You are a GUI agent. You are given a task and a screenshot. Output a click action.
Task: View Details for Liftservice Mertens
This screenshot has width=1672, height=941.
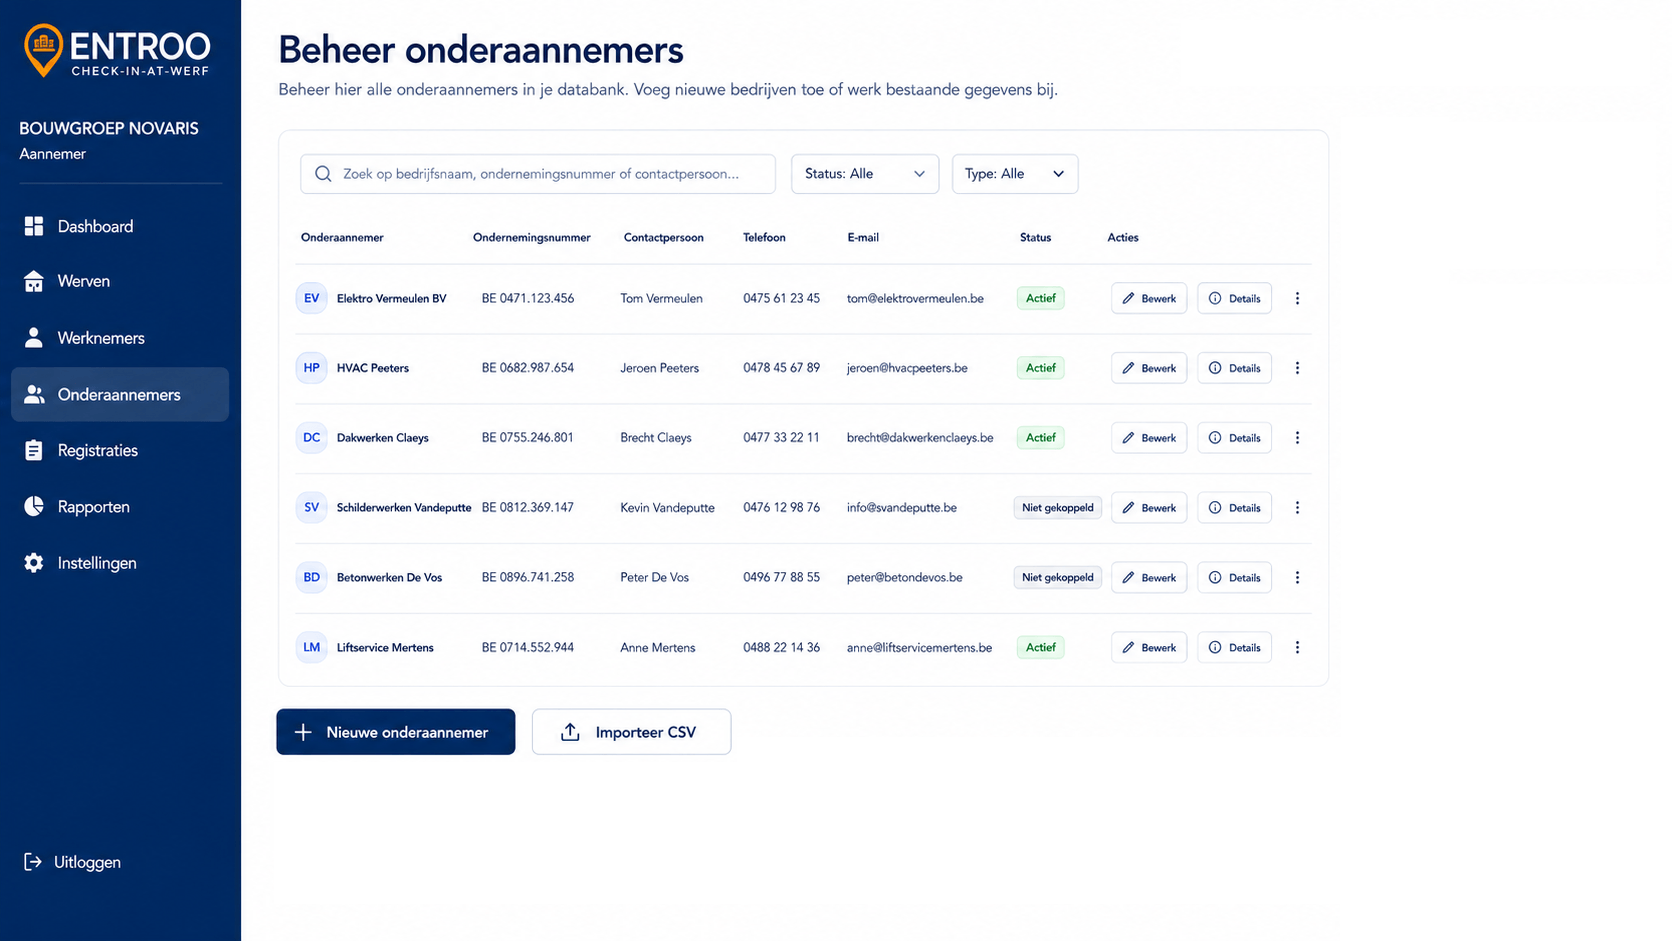tap(1235, 648)
